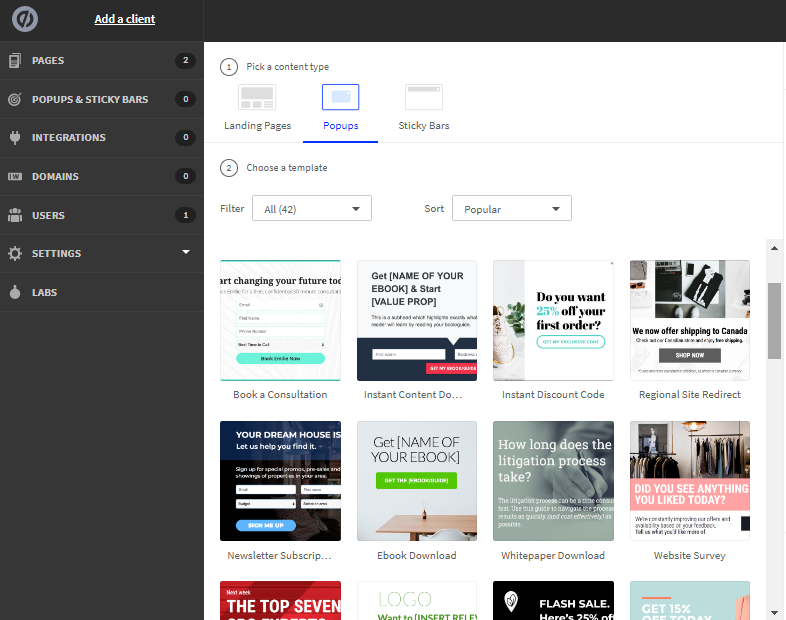Viewport: 786px width, 620px height.
Task: Choose the Newsletter Subscription template thumbnail
Action: pos(280,481)
